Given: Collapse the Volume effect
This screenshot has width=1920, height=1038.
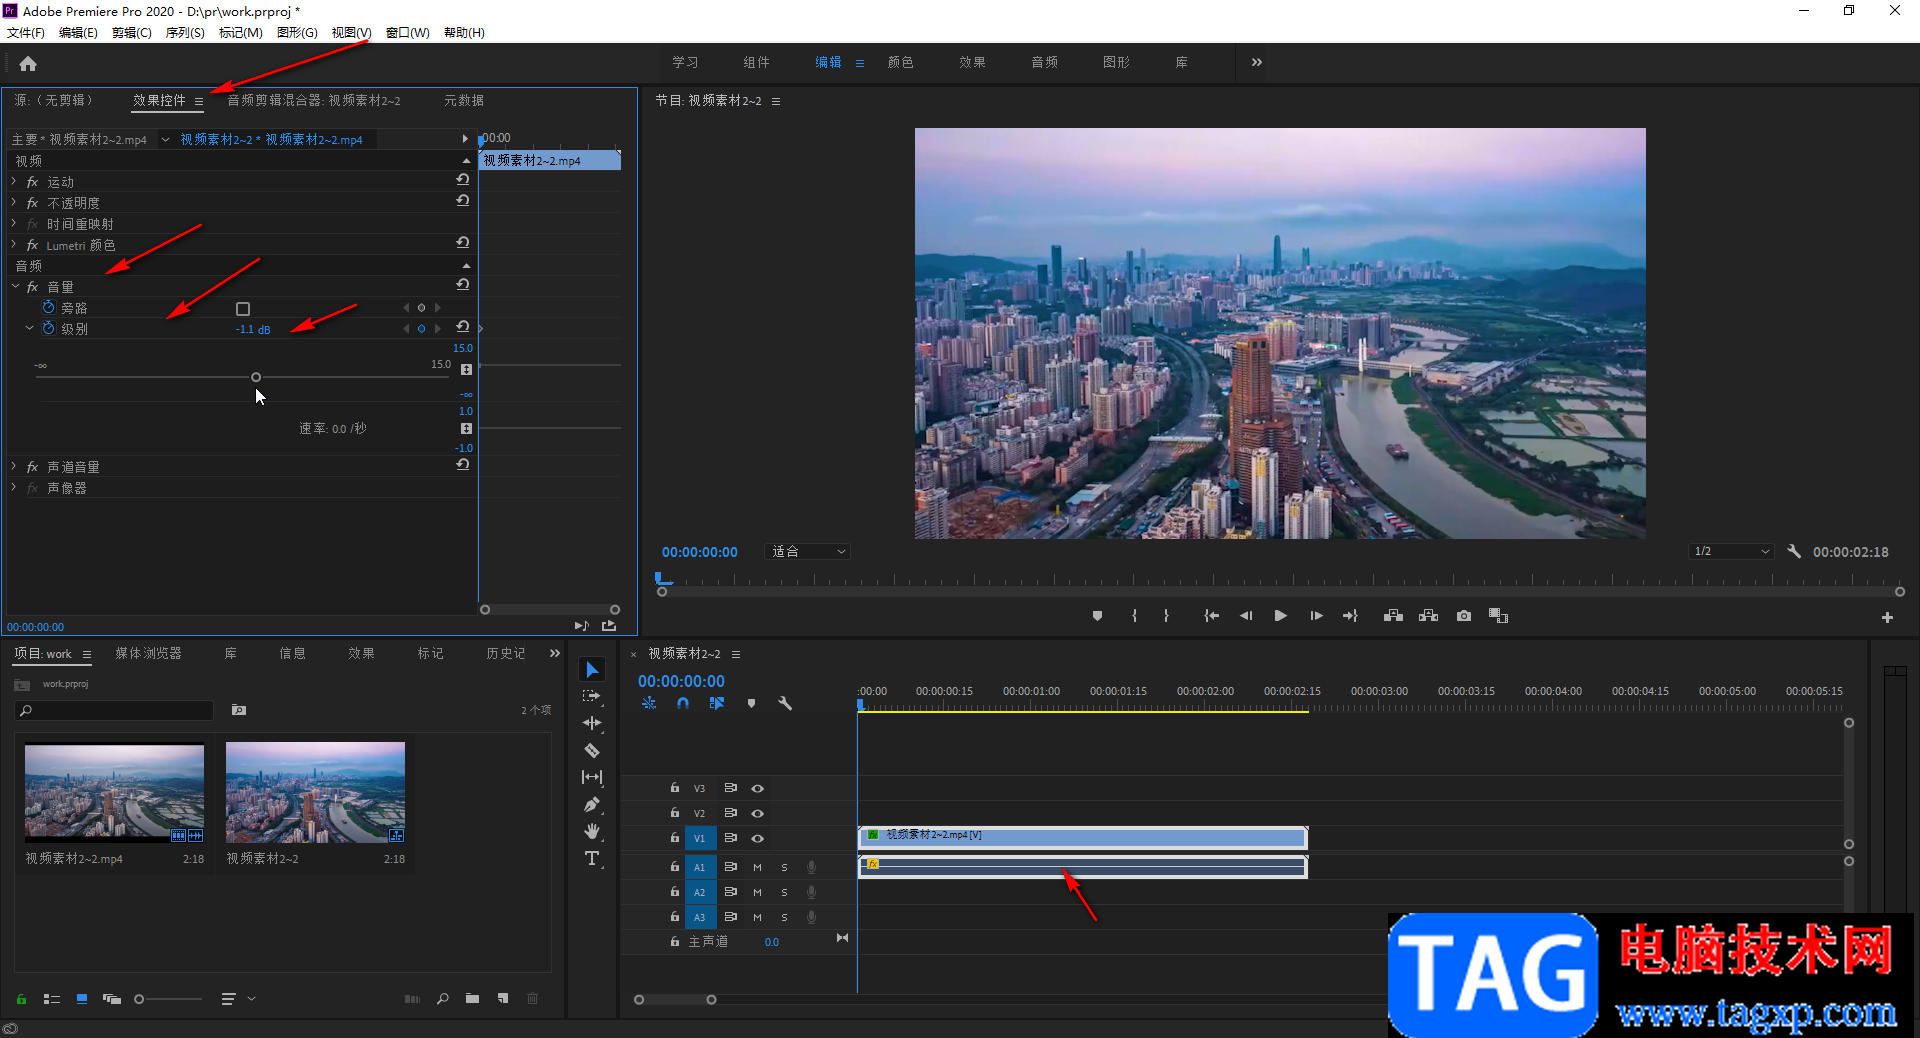Looking at the screenshot, I should coord(15,286).
